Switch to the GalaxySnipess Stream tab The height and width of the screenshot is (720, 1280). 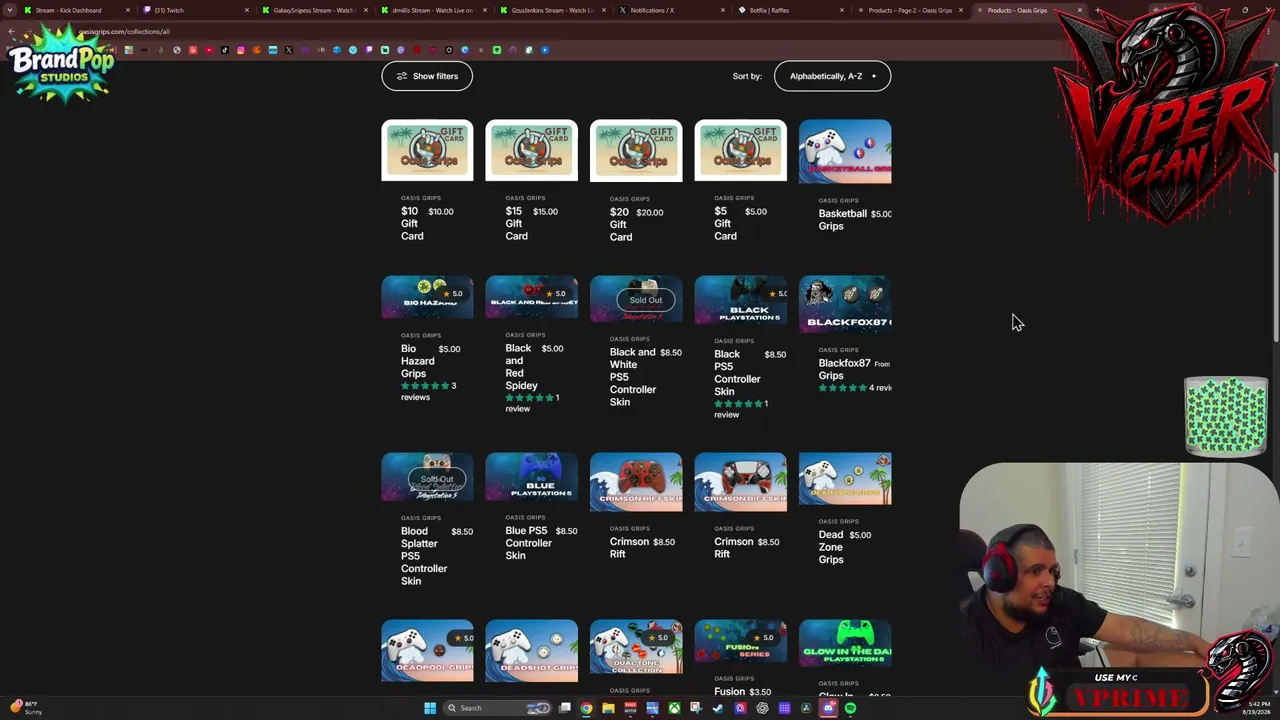(313, 10)
